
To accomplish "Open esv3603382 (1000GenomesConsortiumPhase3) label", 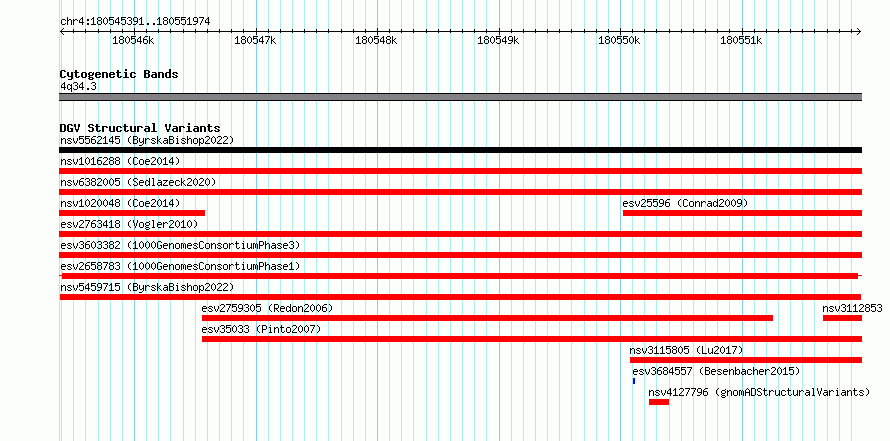I will pyautogui.click(x=180, y=245).
